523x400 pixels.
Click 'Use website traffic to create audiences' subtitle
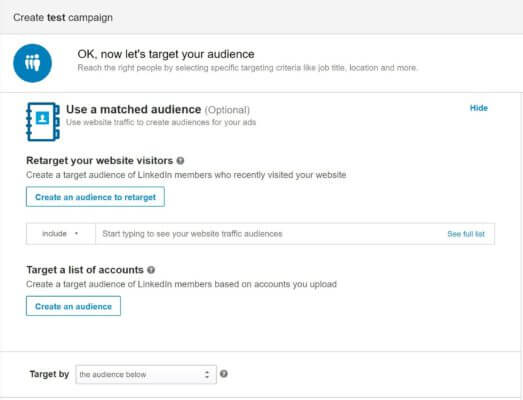[x=161, y=122]
